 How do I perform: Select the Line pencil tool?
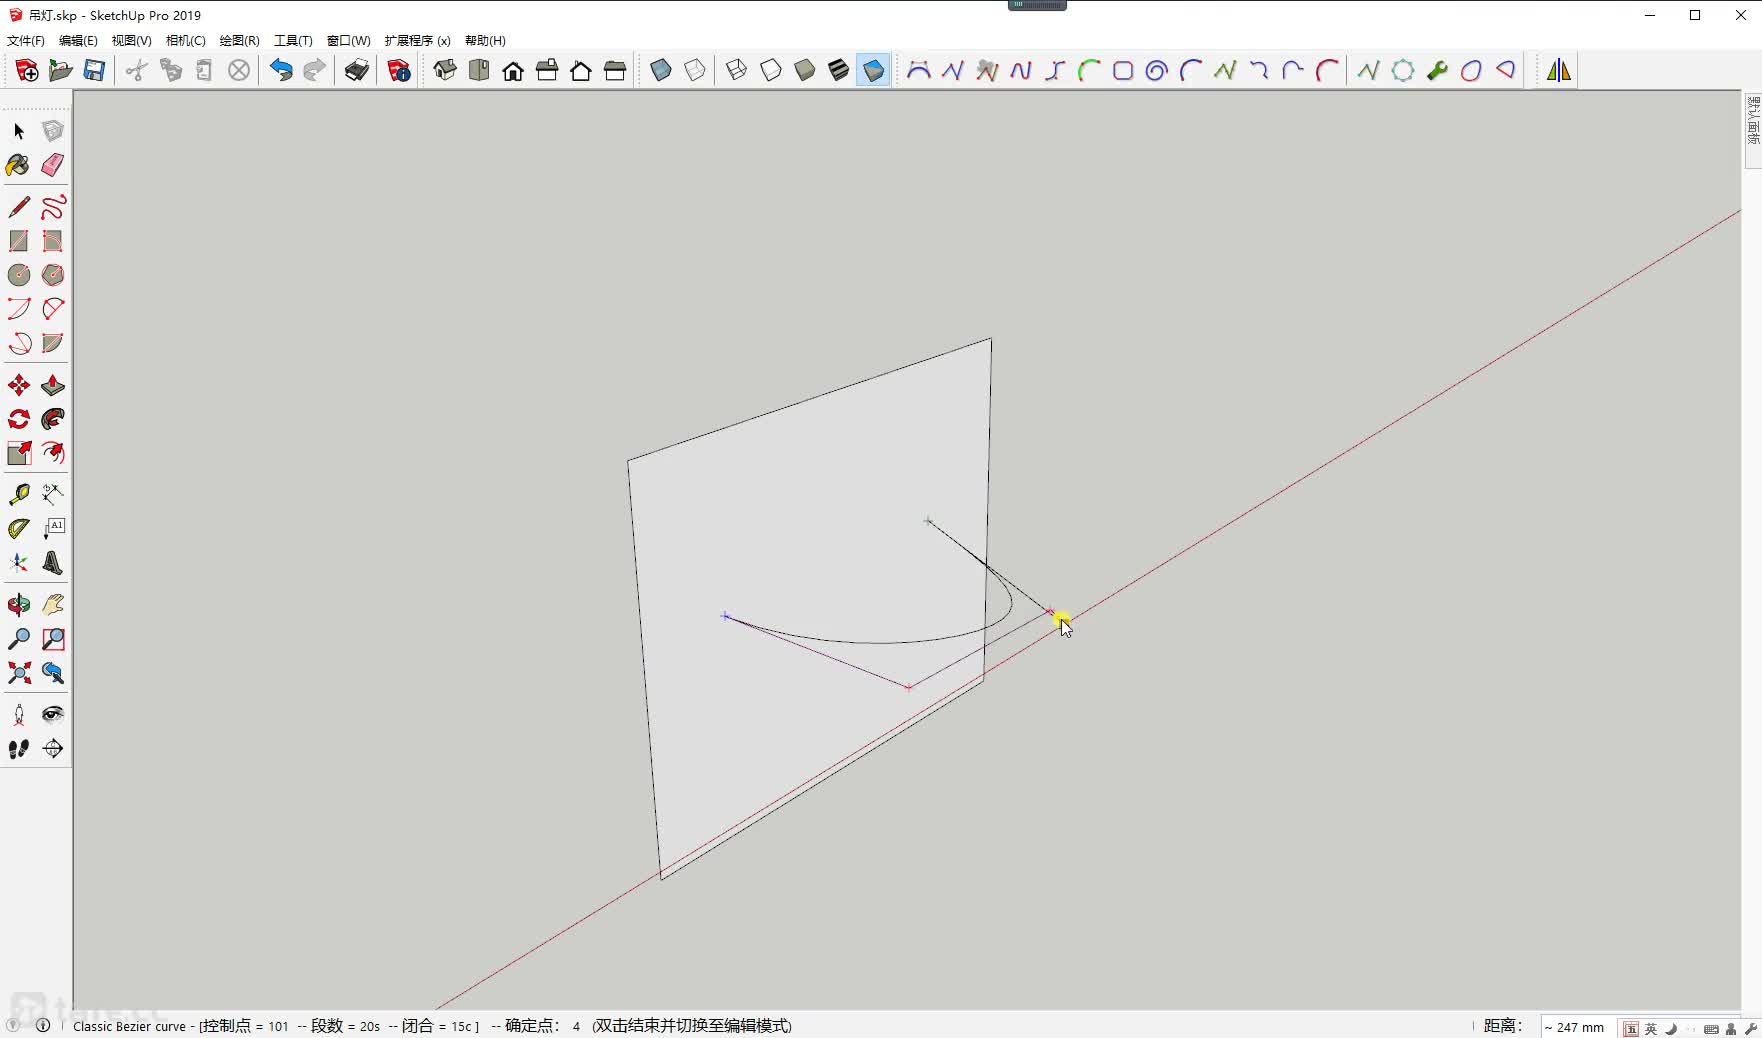pyautogui.click(x=19, y=207)
